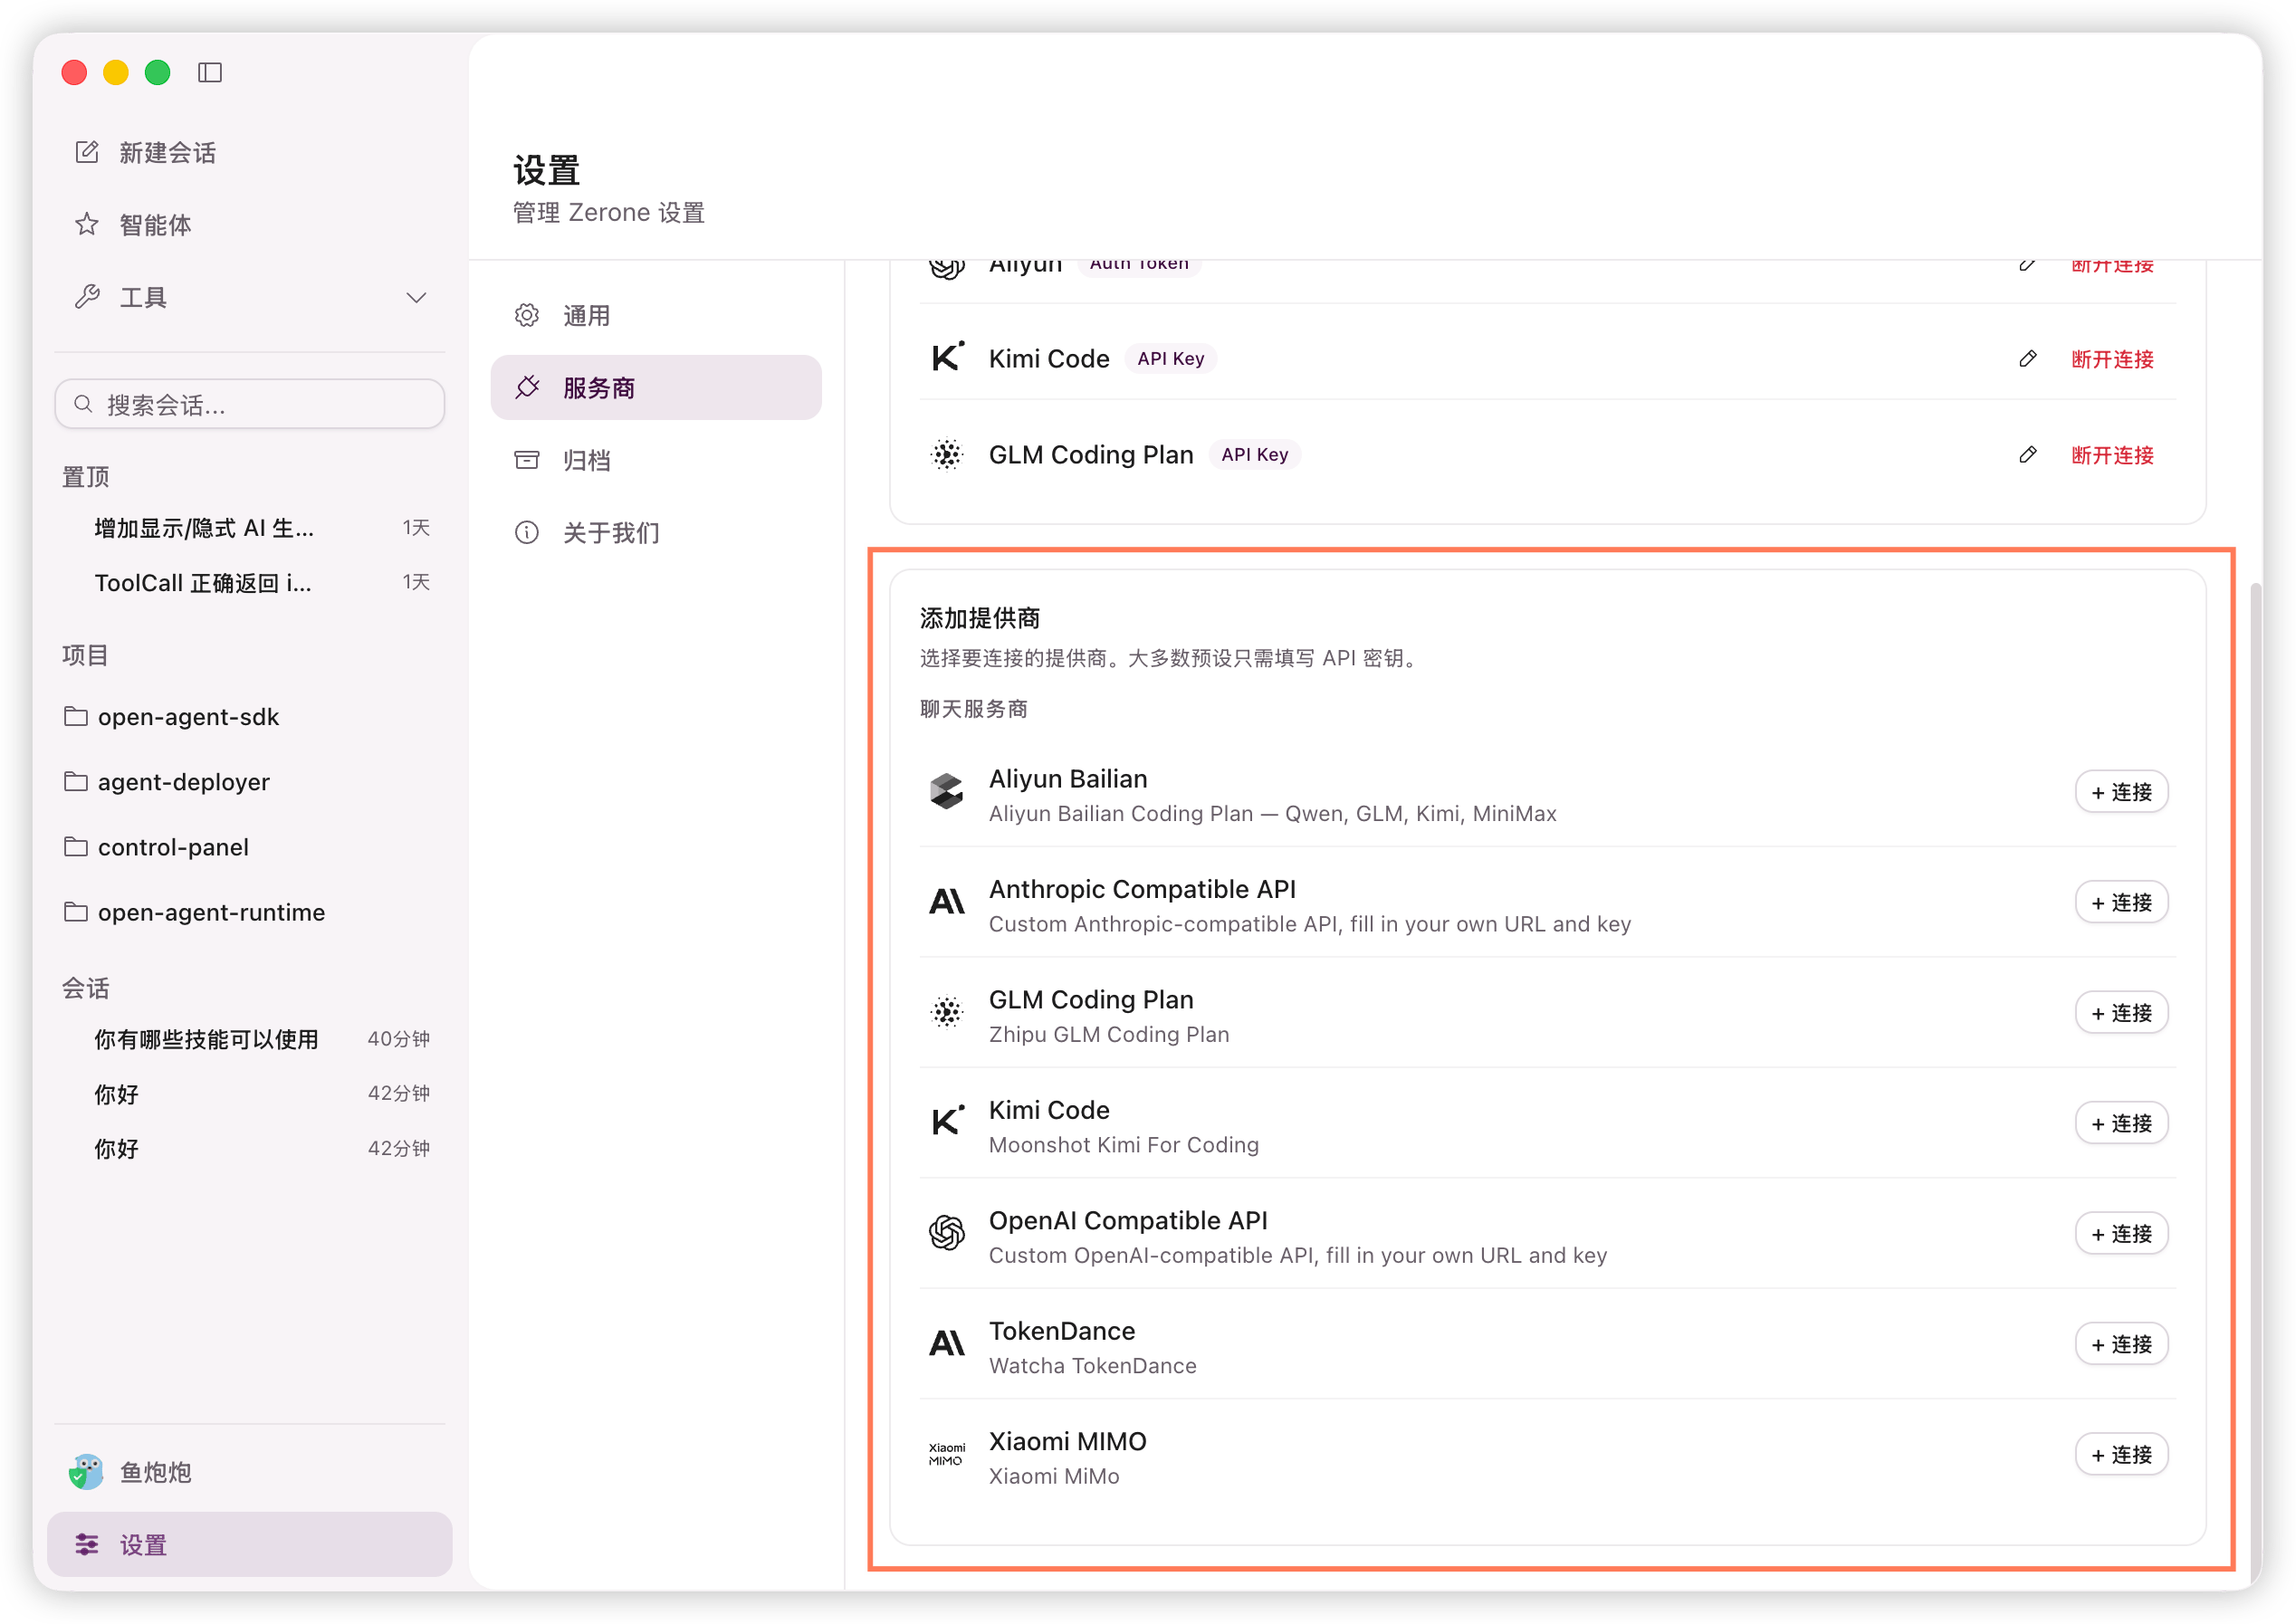Connect the TokenDance provider
Image resolution: width=2296 pixels, height=1624 pixels.
tap(2122, 1345)
